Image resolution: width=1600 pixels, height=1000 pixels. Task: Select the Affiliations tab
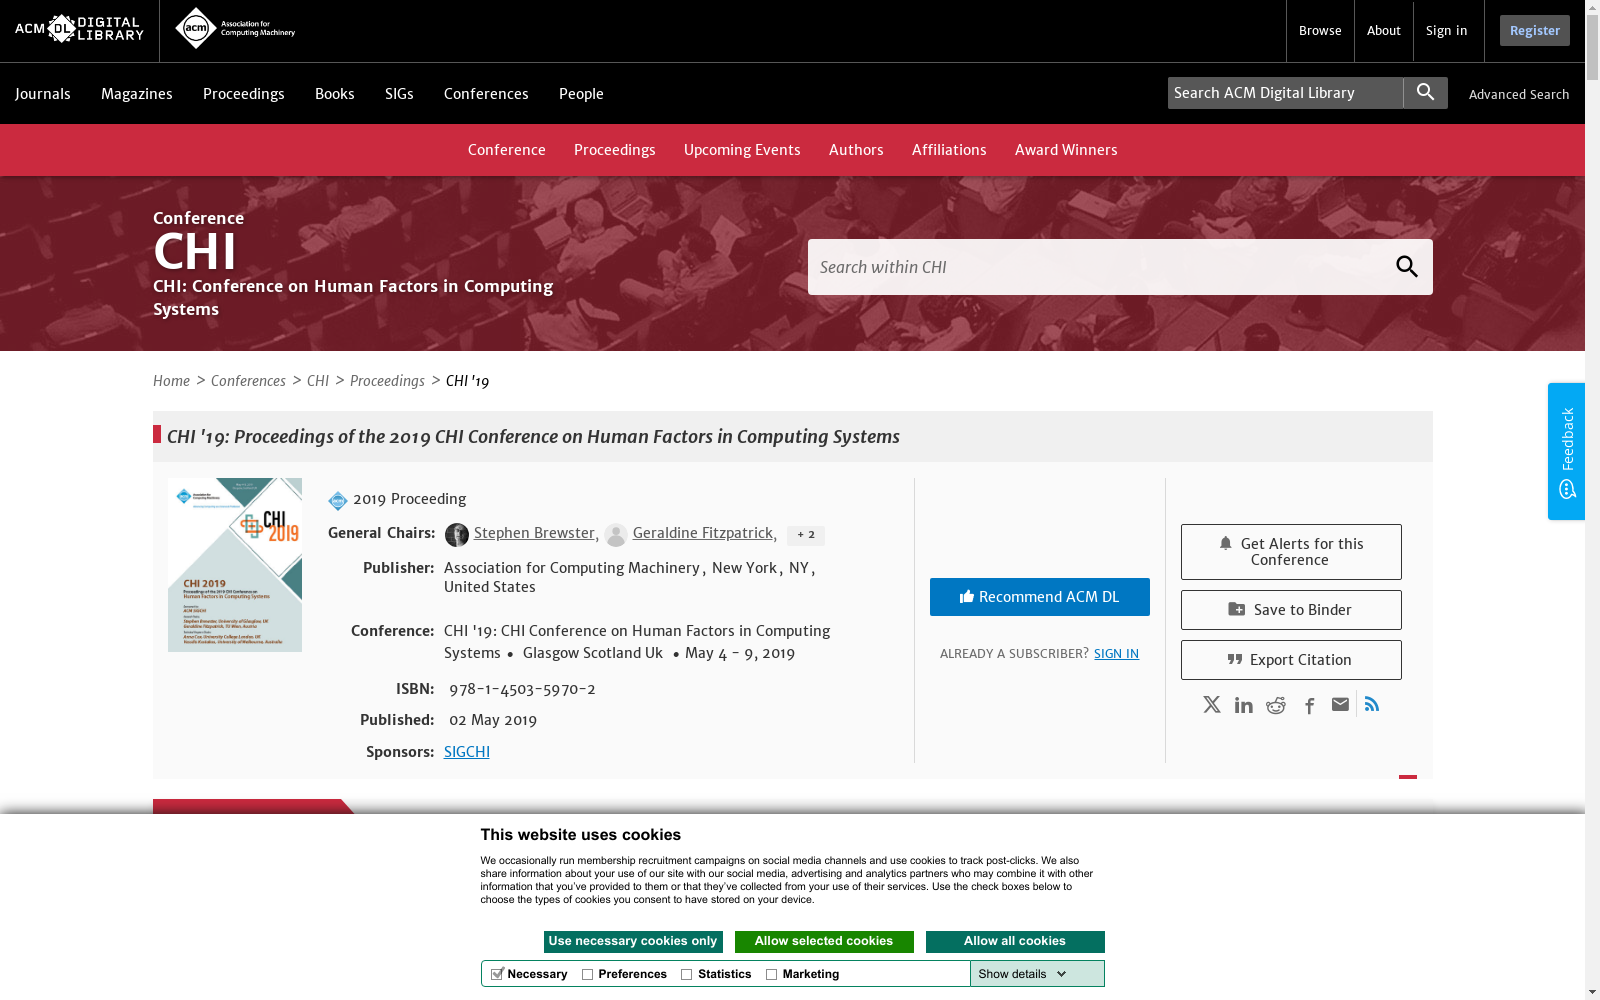pyautogui.click(x=949, y=150)
